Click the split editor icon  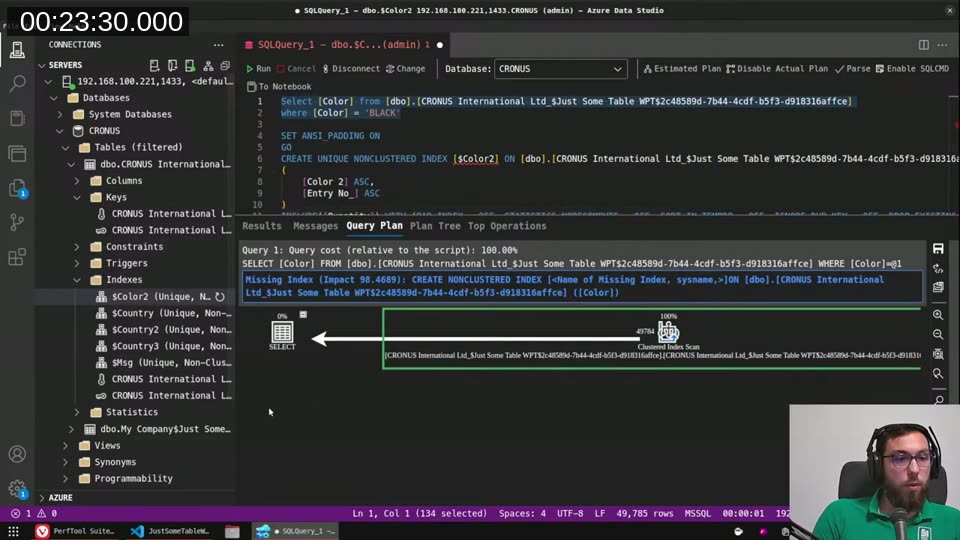pyautogui.click(x=923, y=45)
